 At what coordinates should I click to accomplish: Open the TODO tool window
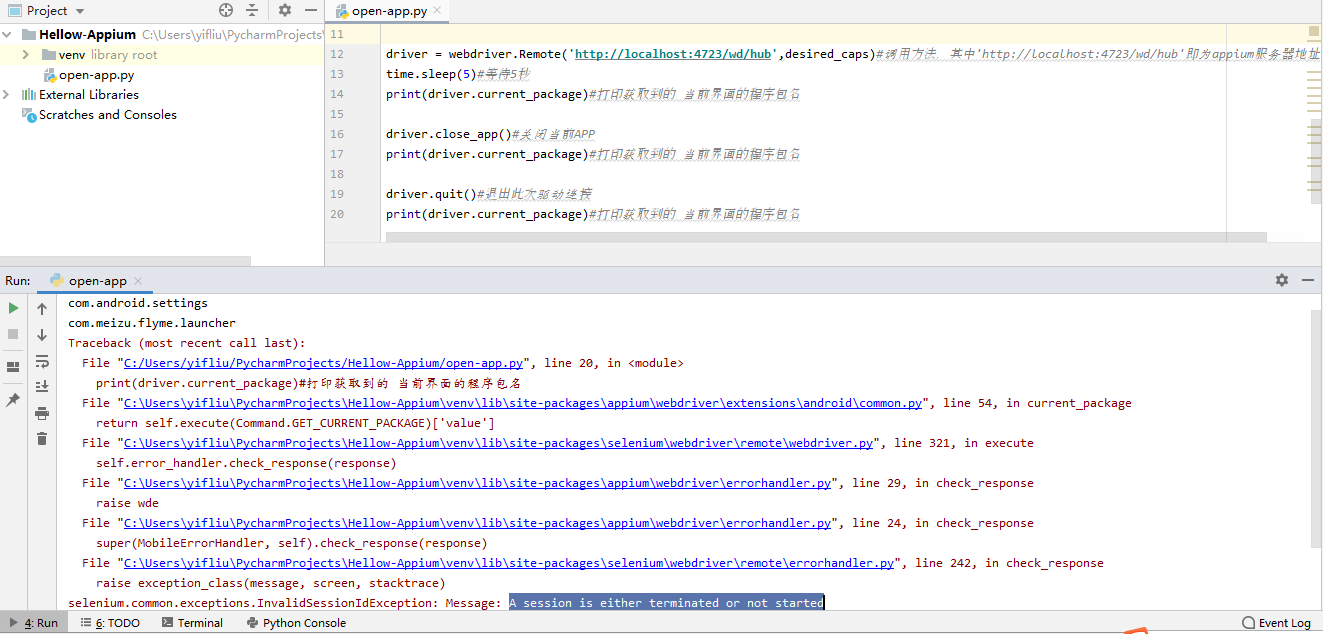[x=113, y=622]
